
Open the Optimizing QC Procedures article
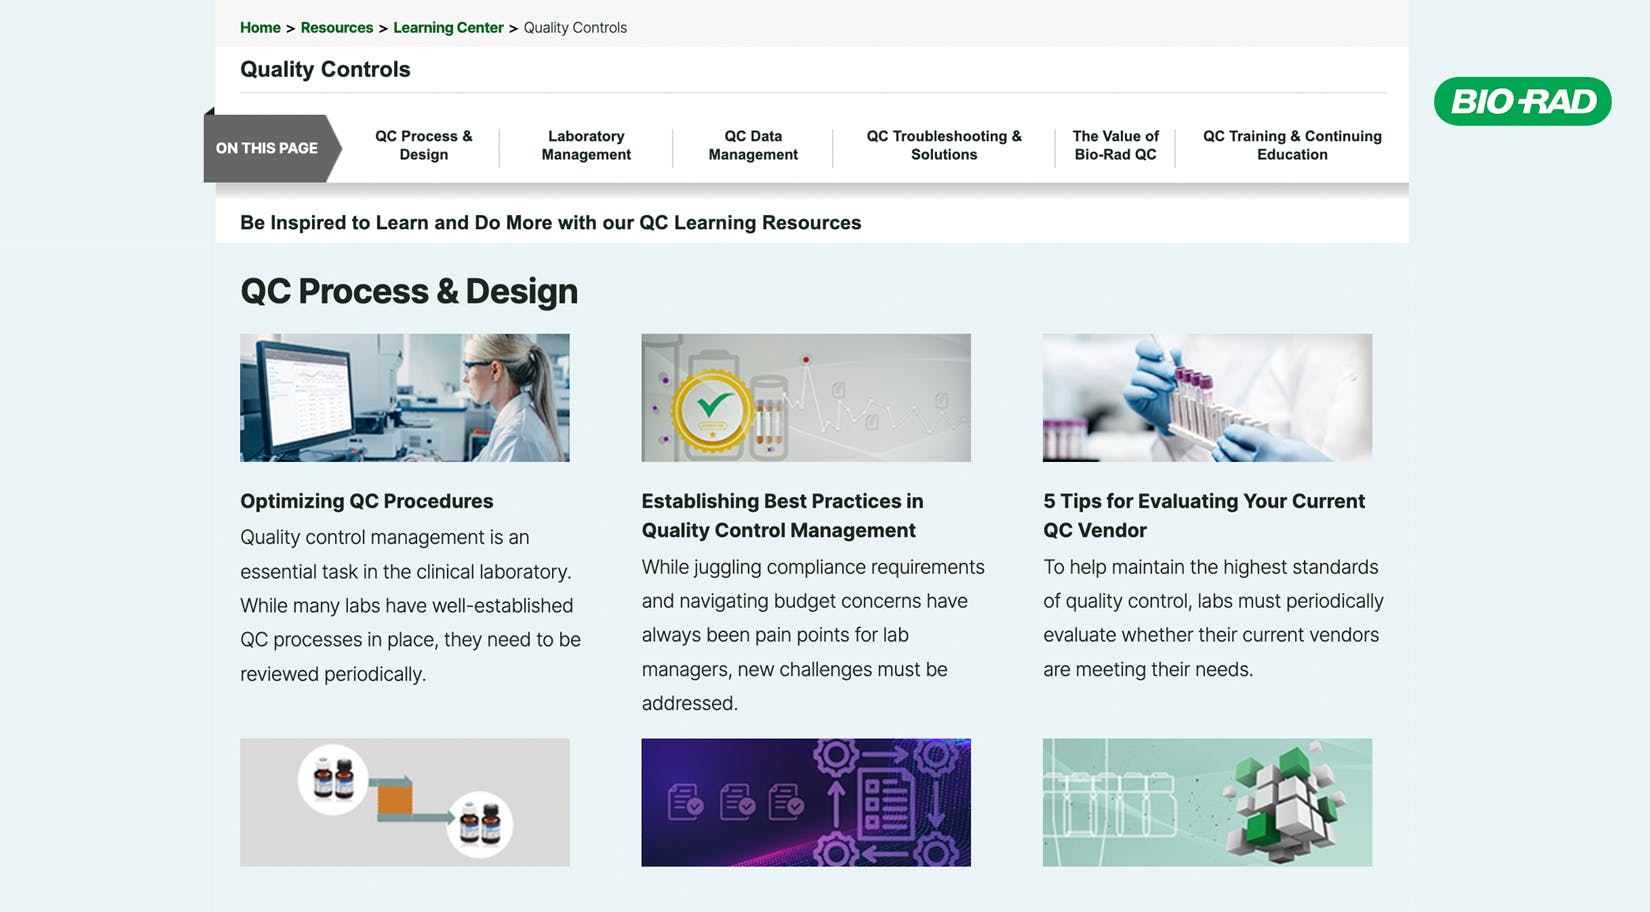point(367,501)
